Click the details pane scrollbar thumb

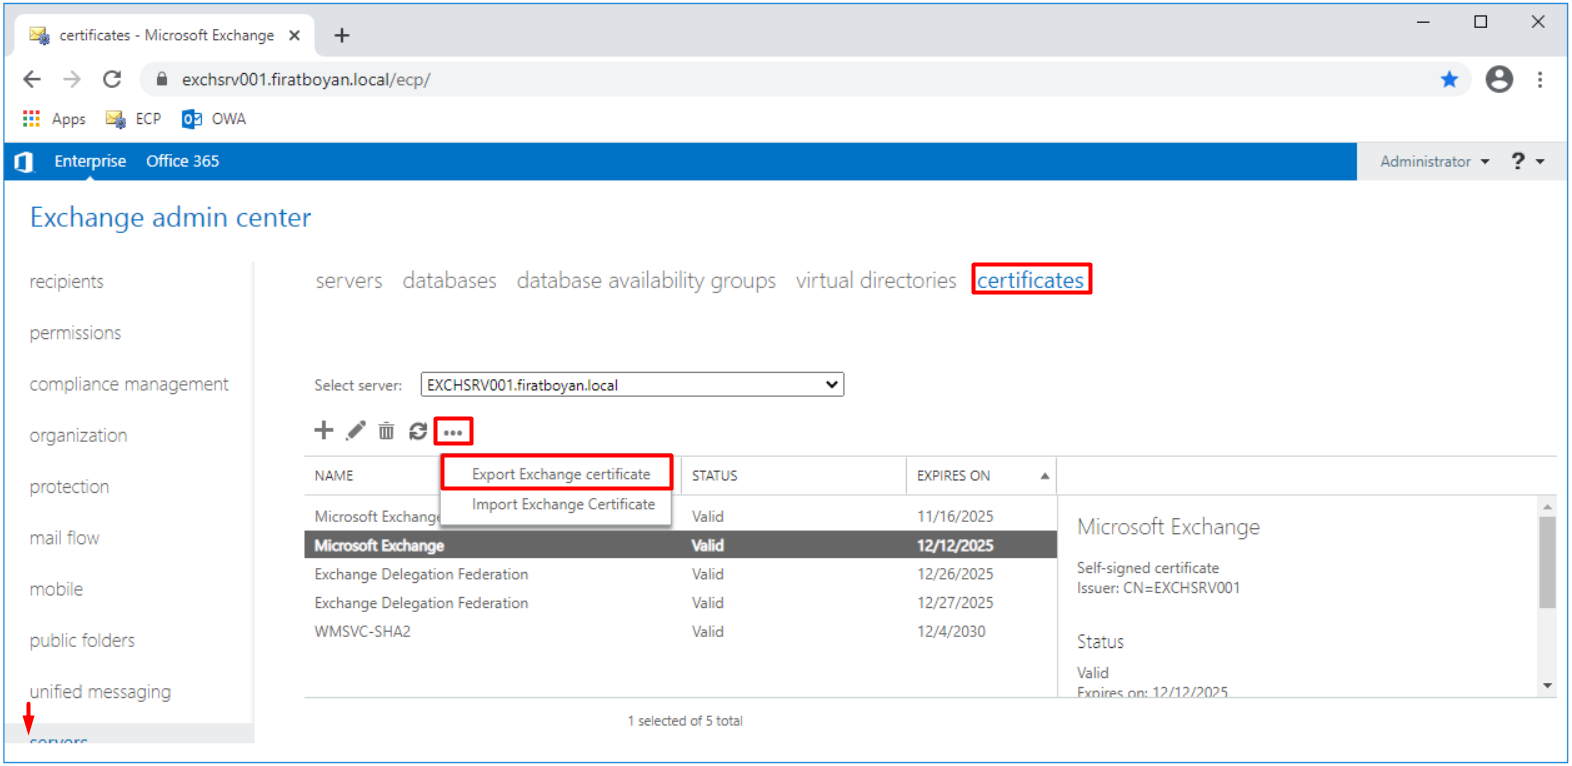point(1547,562)
